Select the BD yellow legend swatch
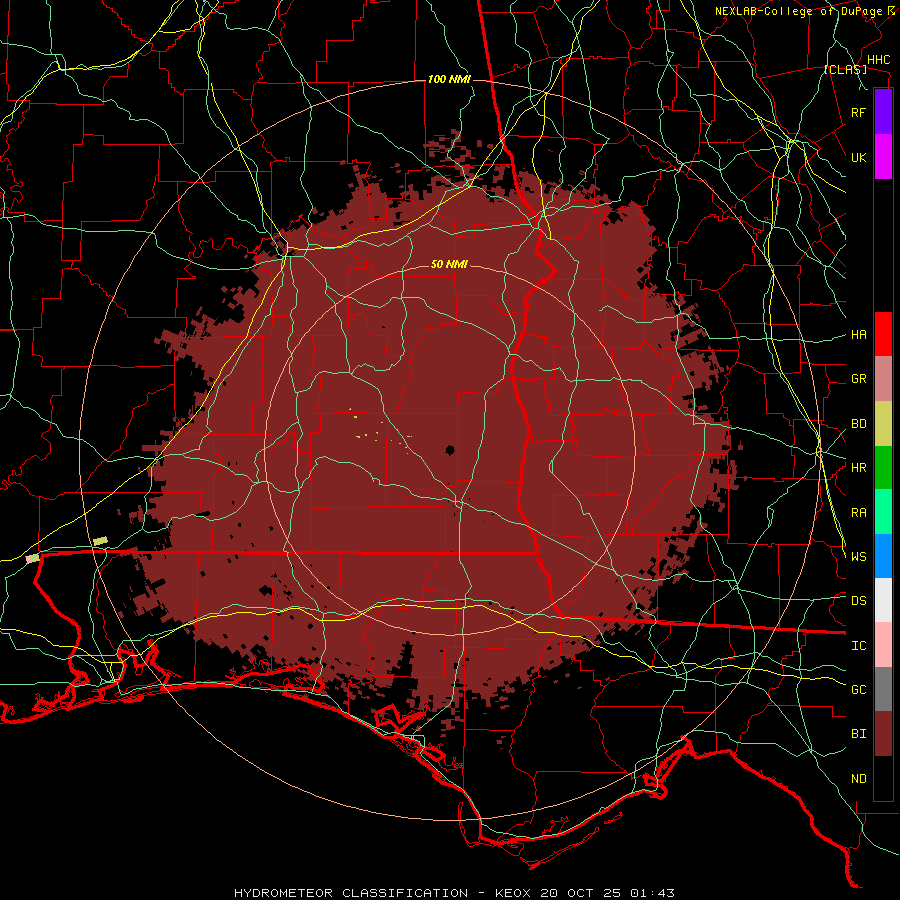900x900 pixels. click(883, 424)
